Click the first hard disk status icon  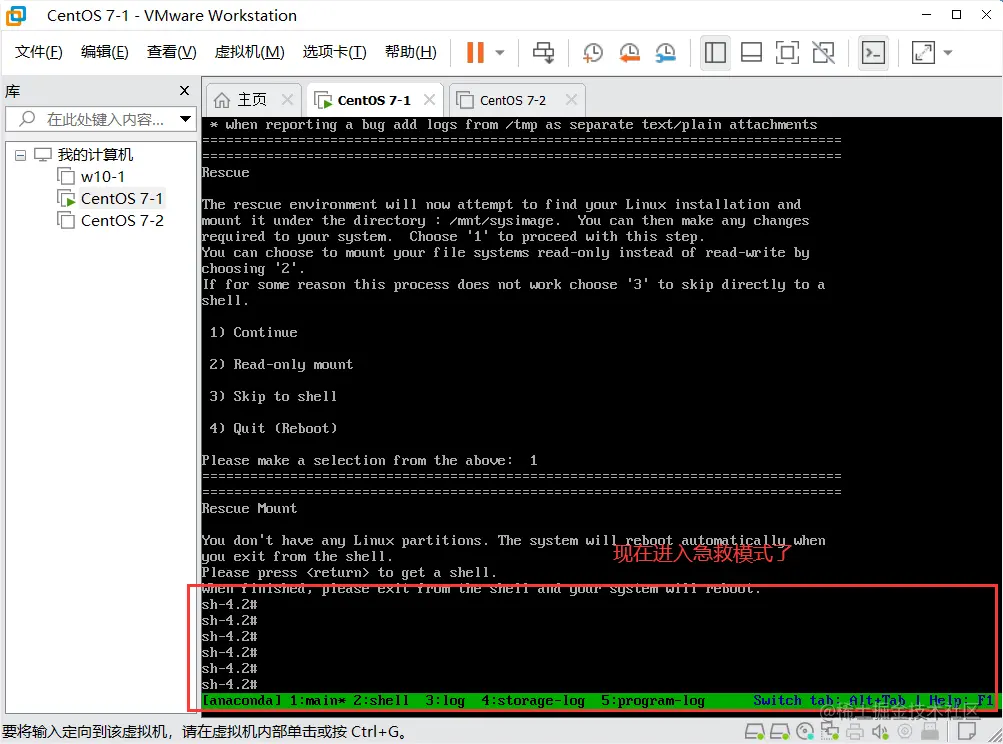pos(755,731)
